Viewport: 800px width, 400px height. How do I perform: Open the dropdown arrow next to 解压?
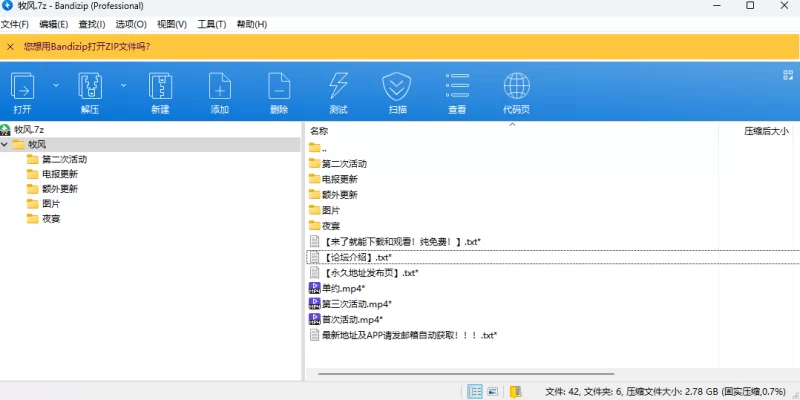(123, 85)
